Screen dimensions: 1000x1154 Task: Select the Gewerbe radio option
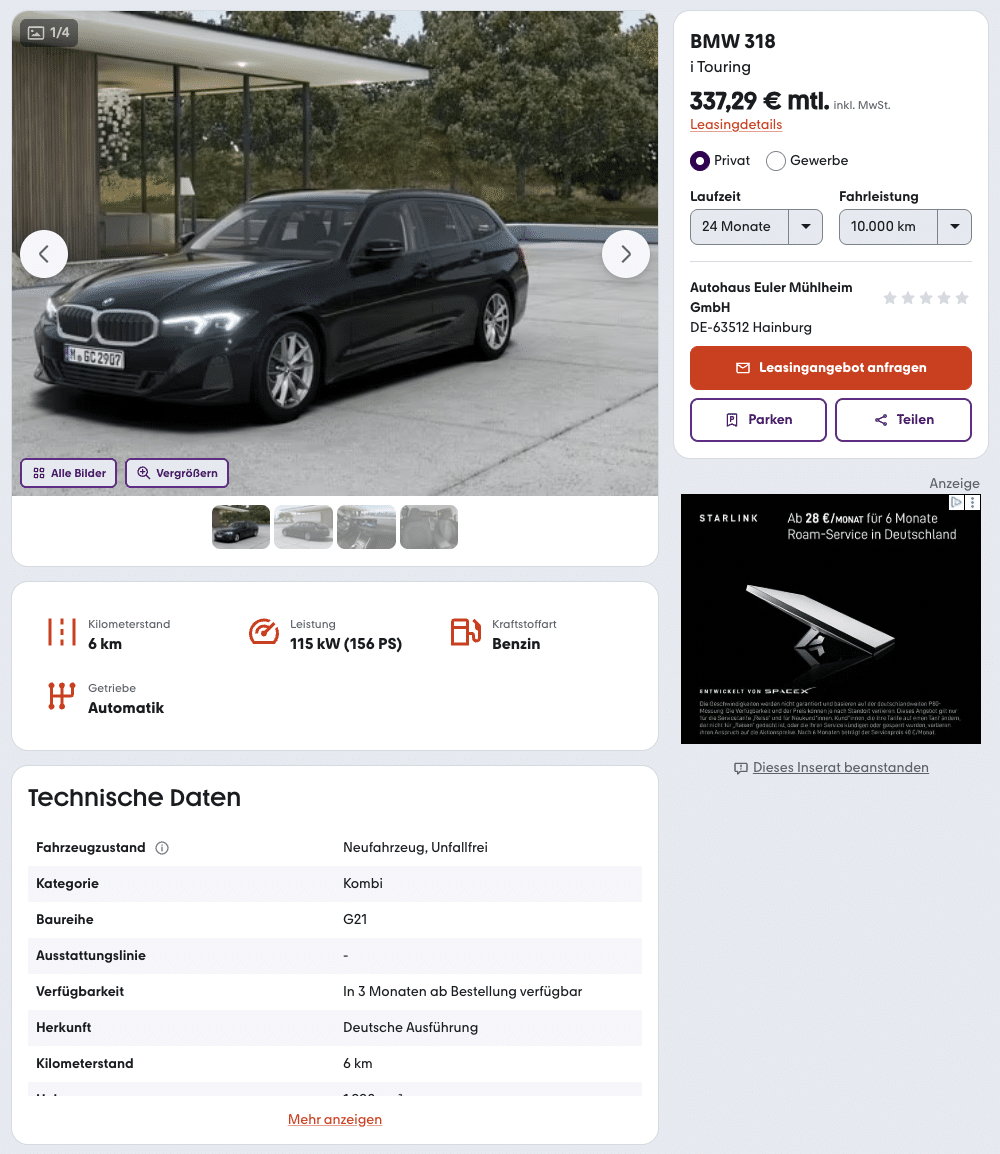(x=776, y=161)
